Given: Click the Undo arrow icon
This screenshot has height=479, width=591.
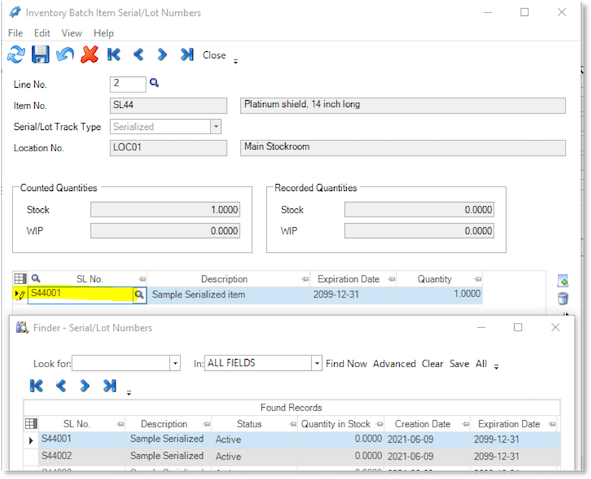Looking at the screenshot, I should 65,54.
